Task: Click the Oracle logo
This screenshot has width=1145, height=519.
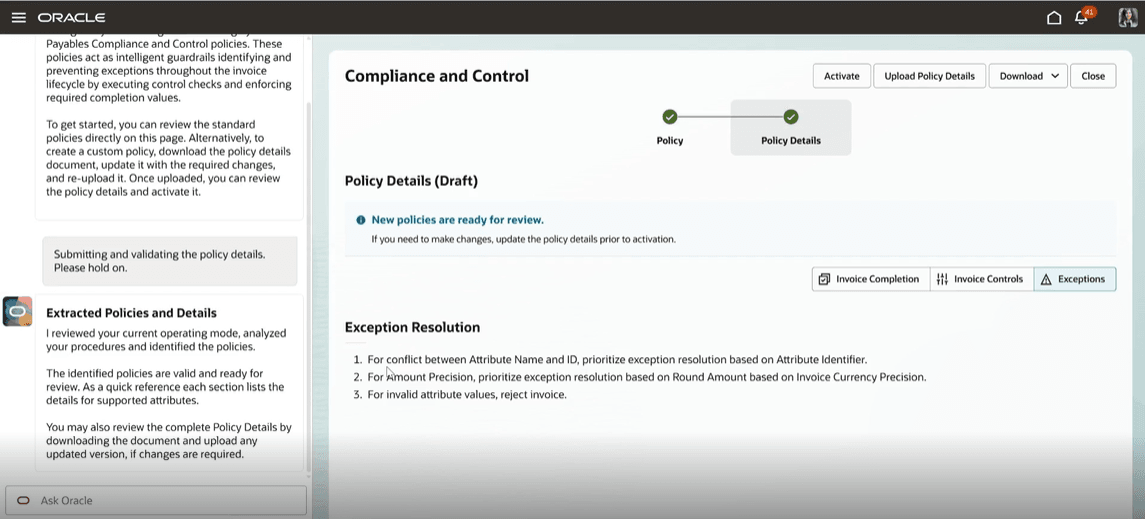Action: [x=72, y=18]
